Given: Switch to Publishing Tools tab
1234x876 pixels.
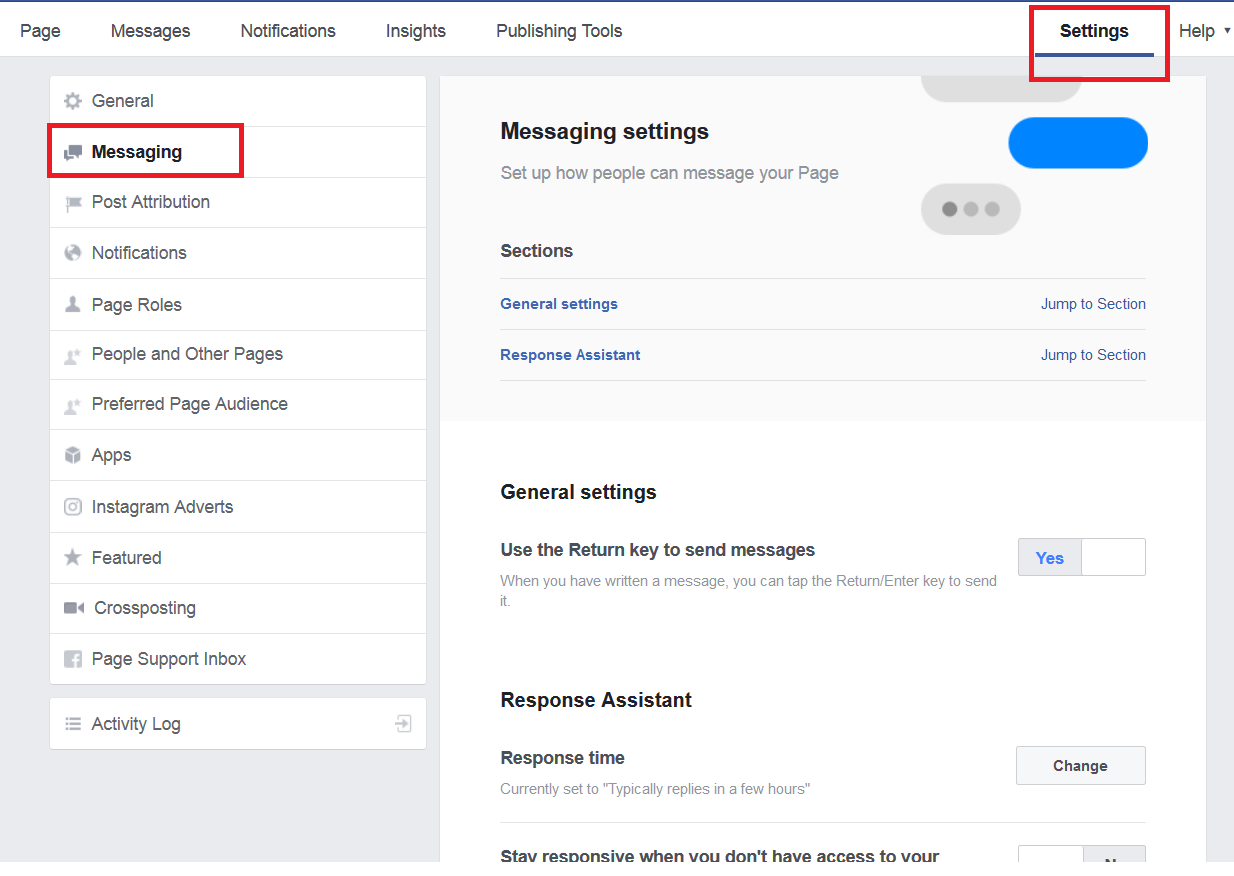Looking at the screenshot, I should tap(559, 31).
